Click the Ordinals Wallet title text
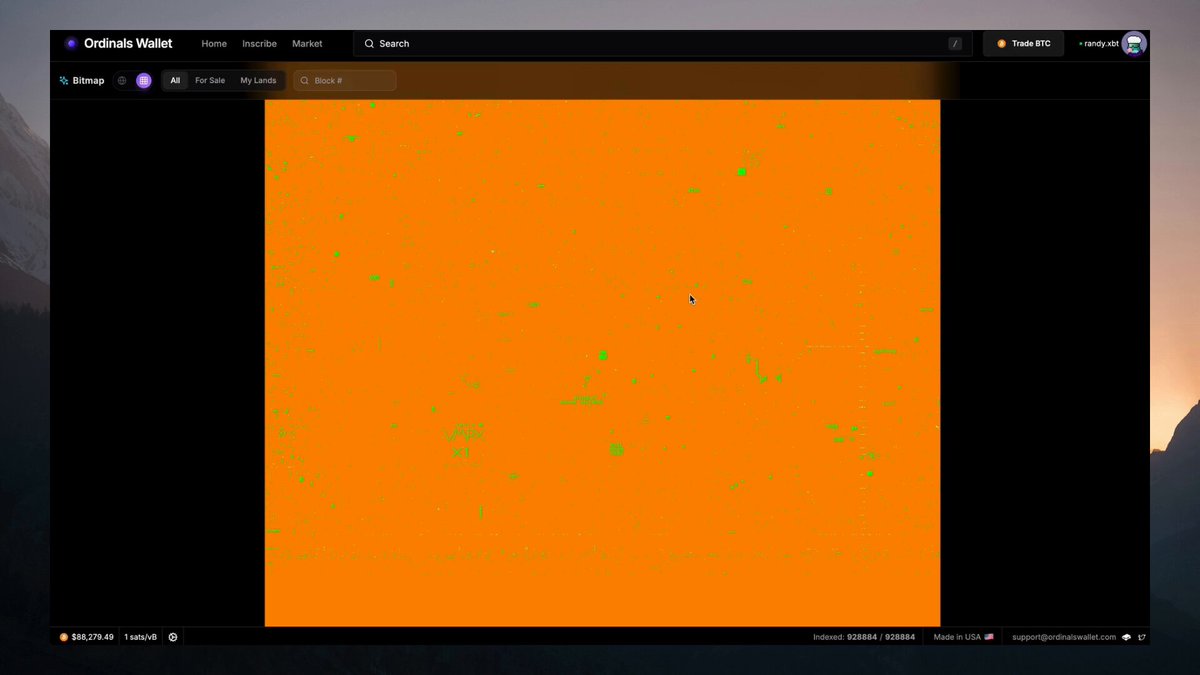This screenshot has height=675, width=1200. pos(128,44)
